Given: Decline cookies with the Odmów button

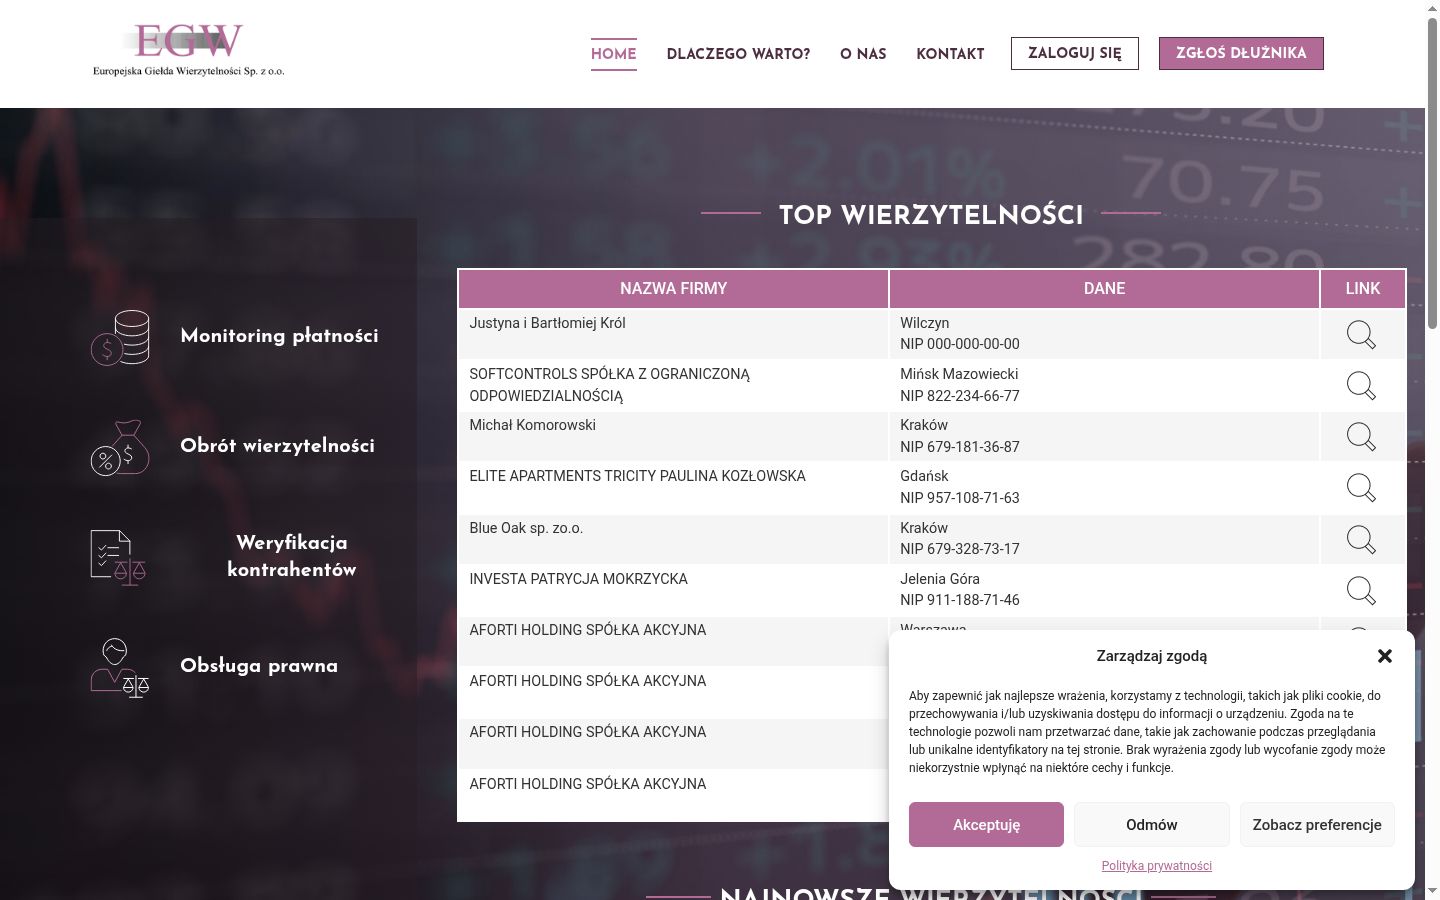Looking at the screenshot, I should (1152, 825).
